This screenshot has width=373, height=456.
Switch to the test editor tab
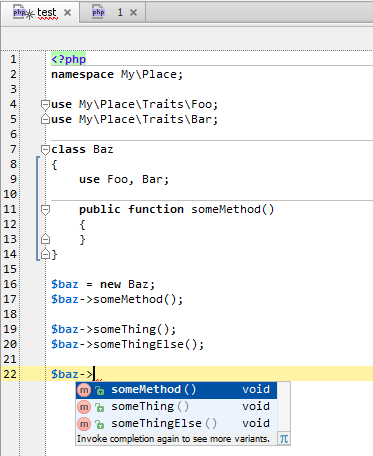click(x=40, y=13)
